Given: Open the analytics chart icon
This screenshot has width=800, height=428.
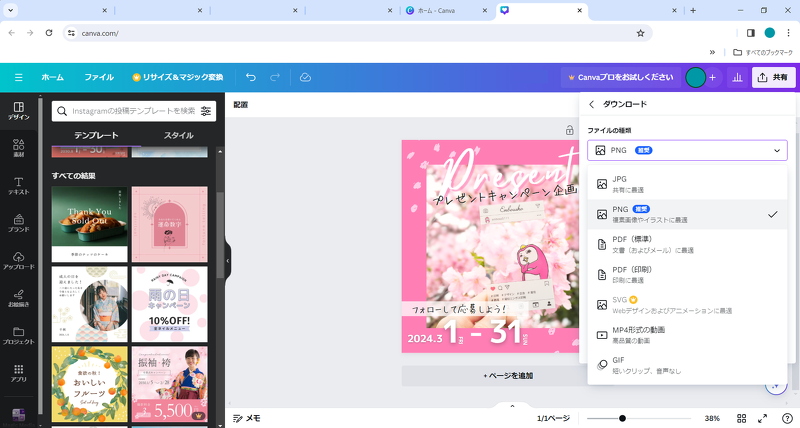Looking at the screenshot, I should click(737, 78).
